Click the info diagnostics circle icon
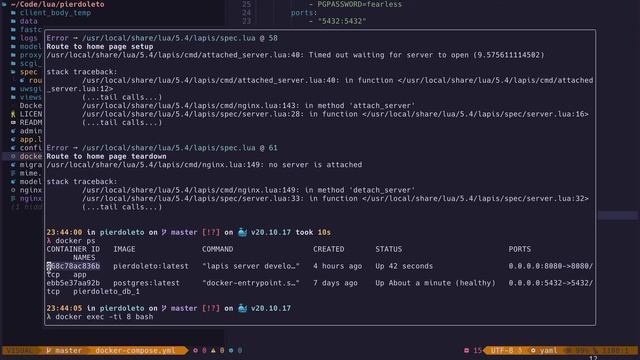This screenshot has height=360, width=640. (231, 350)
